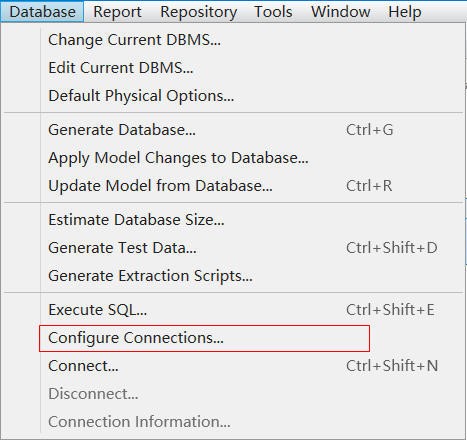
Task: Choose Generate Extraction Scripts
Action: (x=233, y=276)
